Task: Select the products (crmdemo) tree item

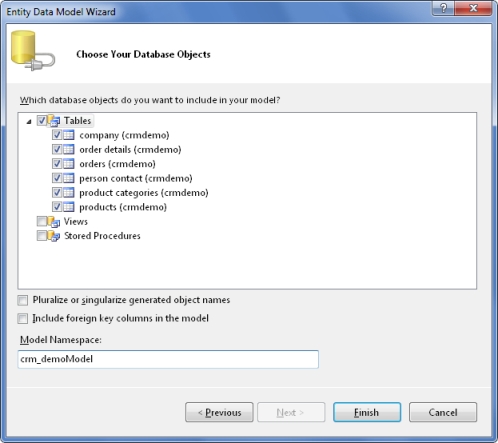Action: (123, 207)
